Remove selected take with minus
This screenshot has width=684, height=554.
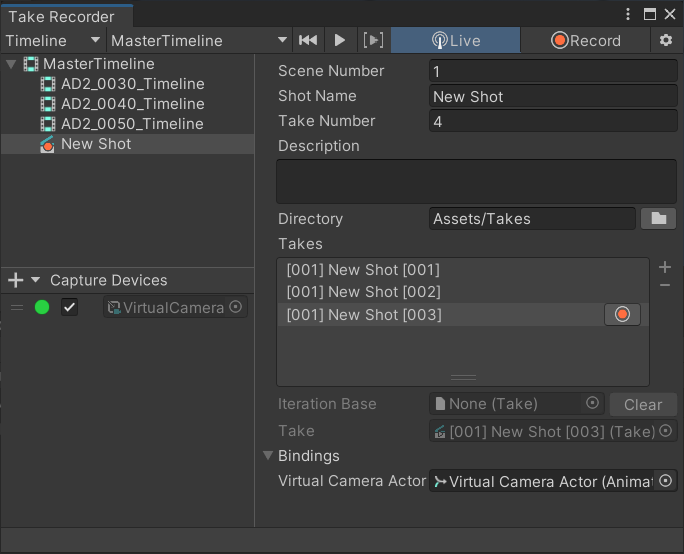665,285
